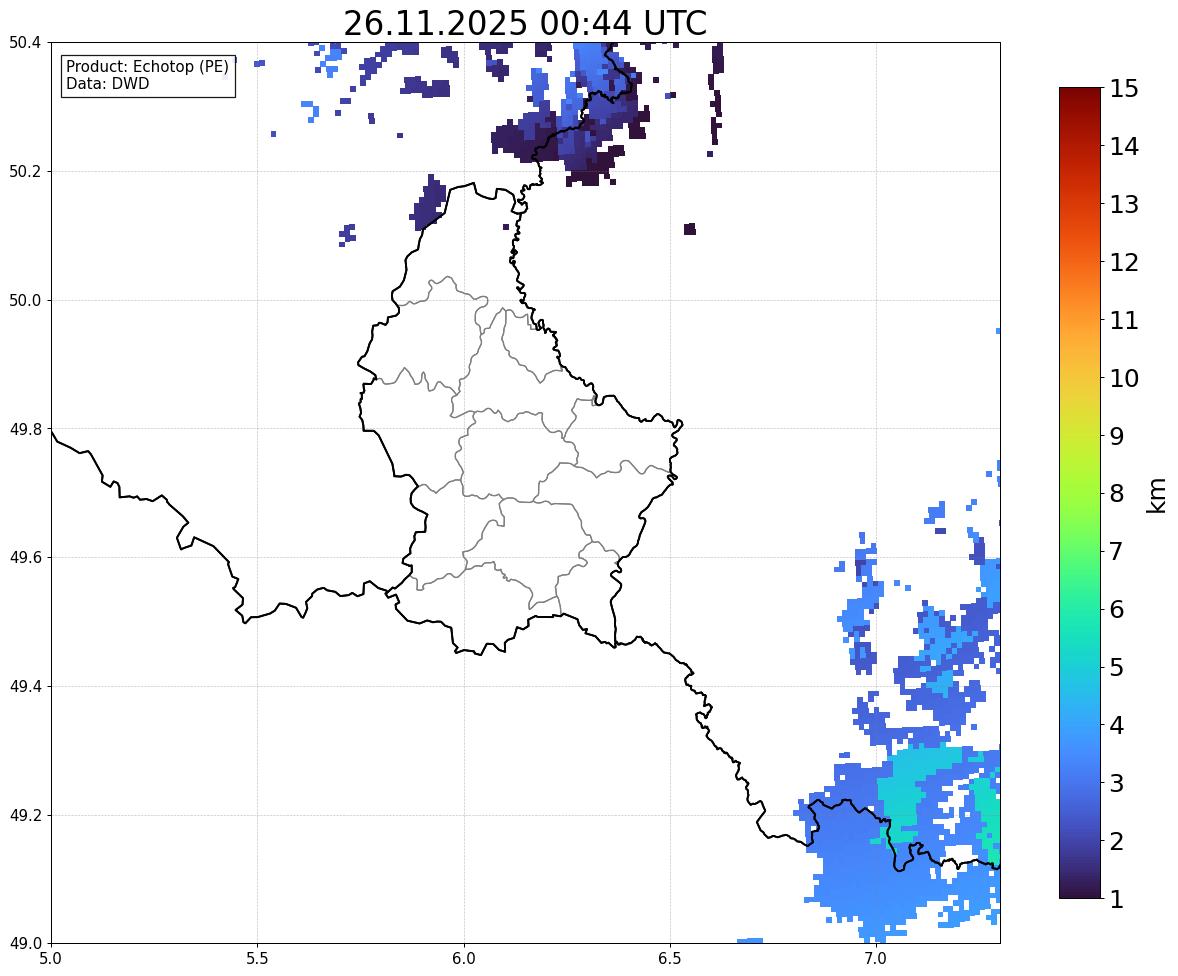Image resolution: width=1178 pixels, height=976 pixels.
Task: Click the colorbar tick label '12'
Action: pyautogui.click(x=1124, y=262)
